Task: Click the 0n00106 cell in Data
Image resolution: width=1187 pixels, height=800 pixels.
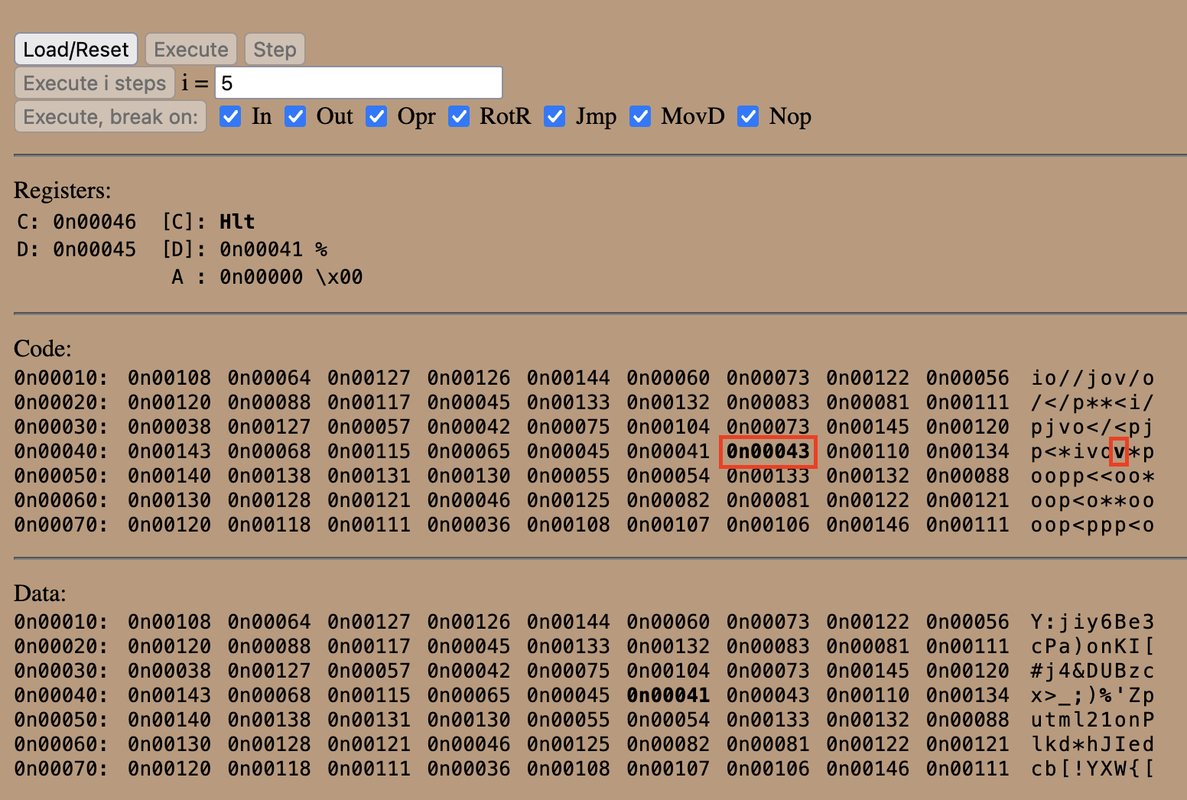Action: click(x=768, y=769)
